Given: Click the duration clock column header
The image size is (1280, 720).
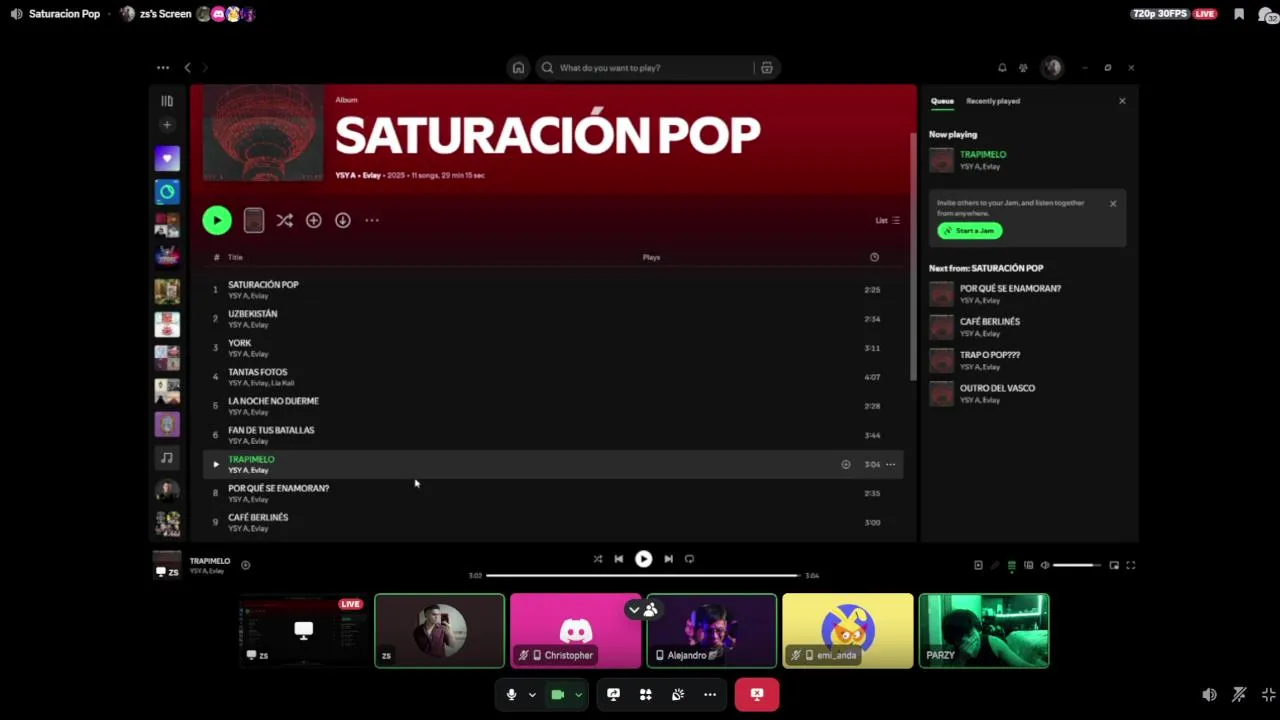Looking at the screenshot, I should (x=874, y=257).
